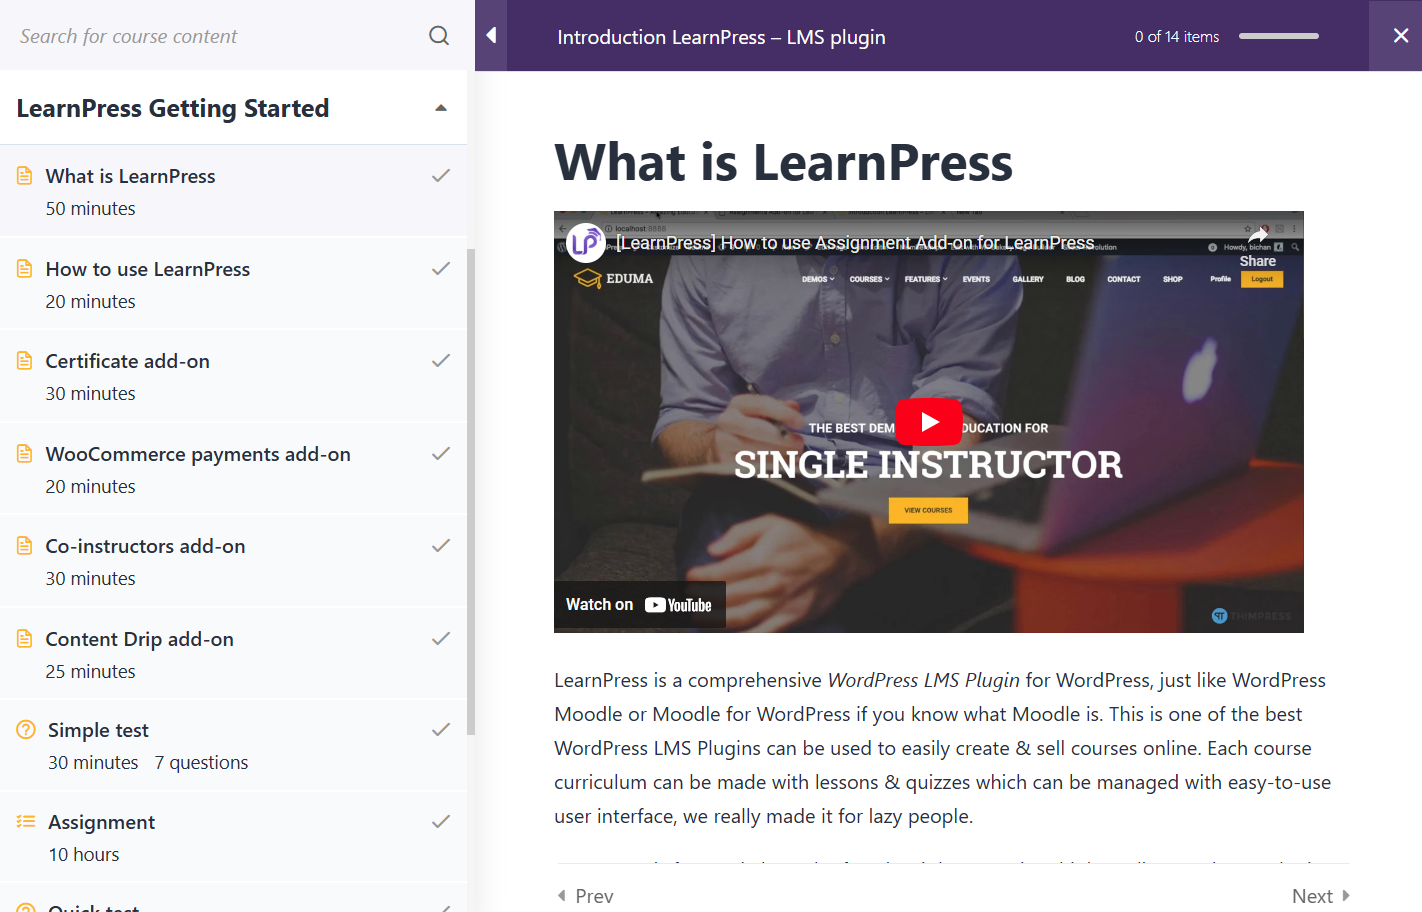The height and width of the screenshot is (912, 1422).
Task: Click '25 minutes' under Content Drip
Action: pos(90,672)
